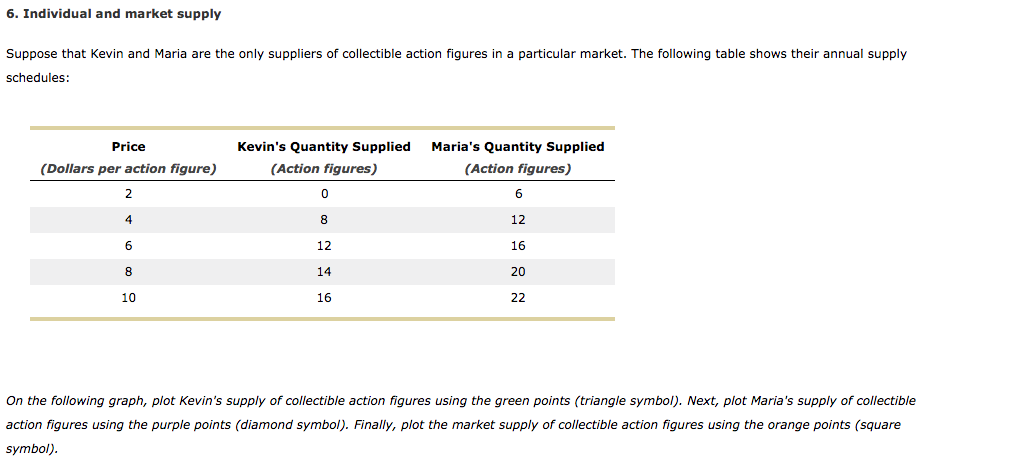Click the price 8 row label
The width and height of the screenshot is (1011, 469).
(x=128, y=272)
